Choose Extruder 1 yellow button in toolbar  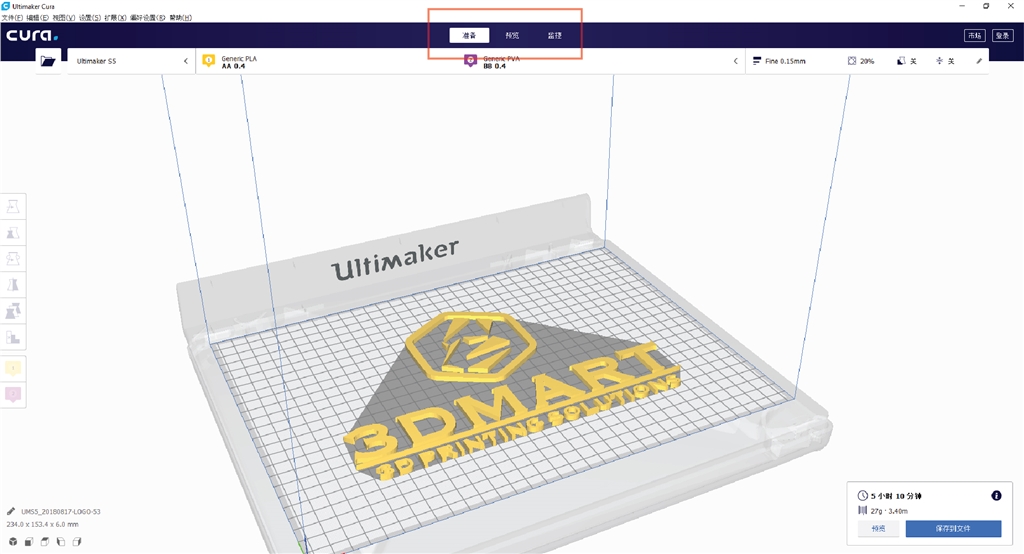pos(14,368)
